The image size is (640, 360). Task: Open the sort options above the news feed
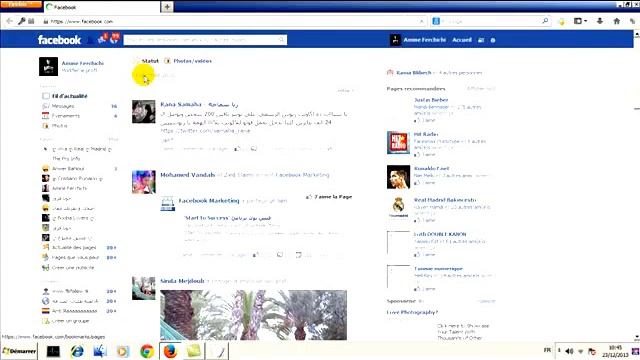point(345,90)
